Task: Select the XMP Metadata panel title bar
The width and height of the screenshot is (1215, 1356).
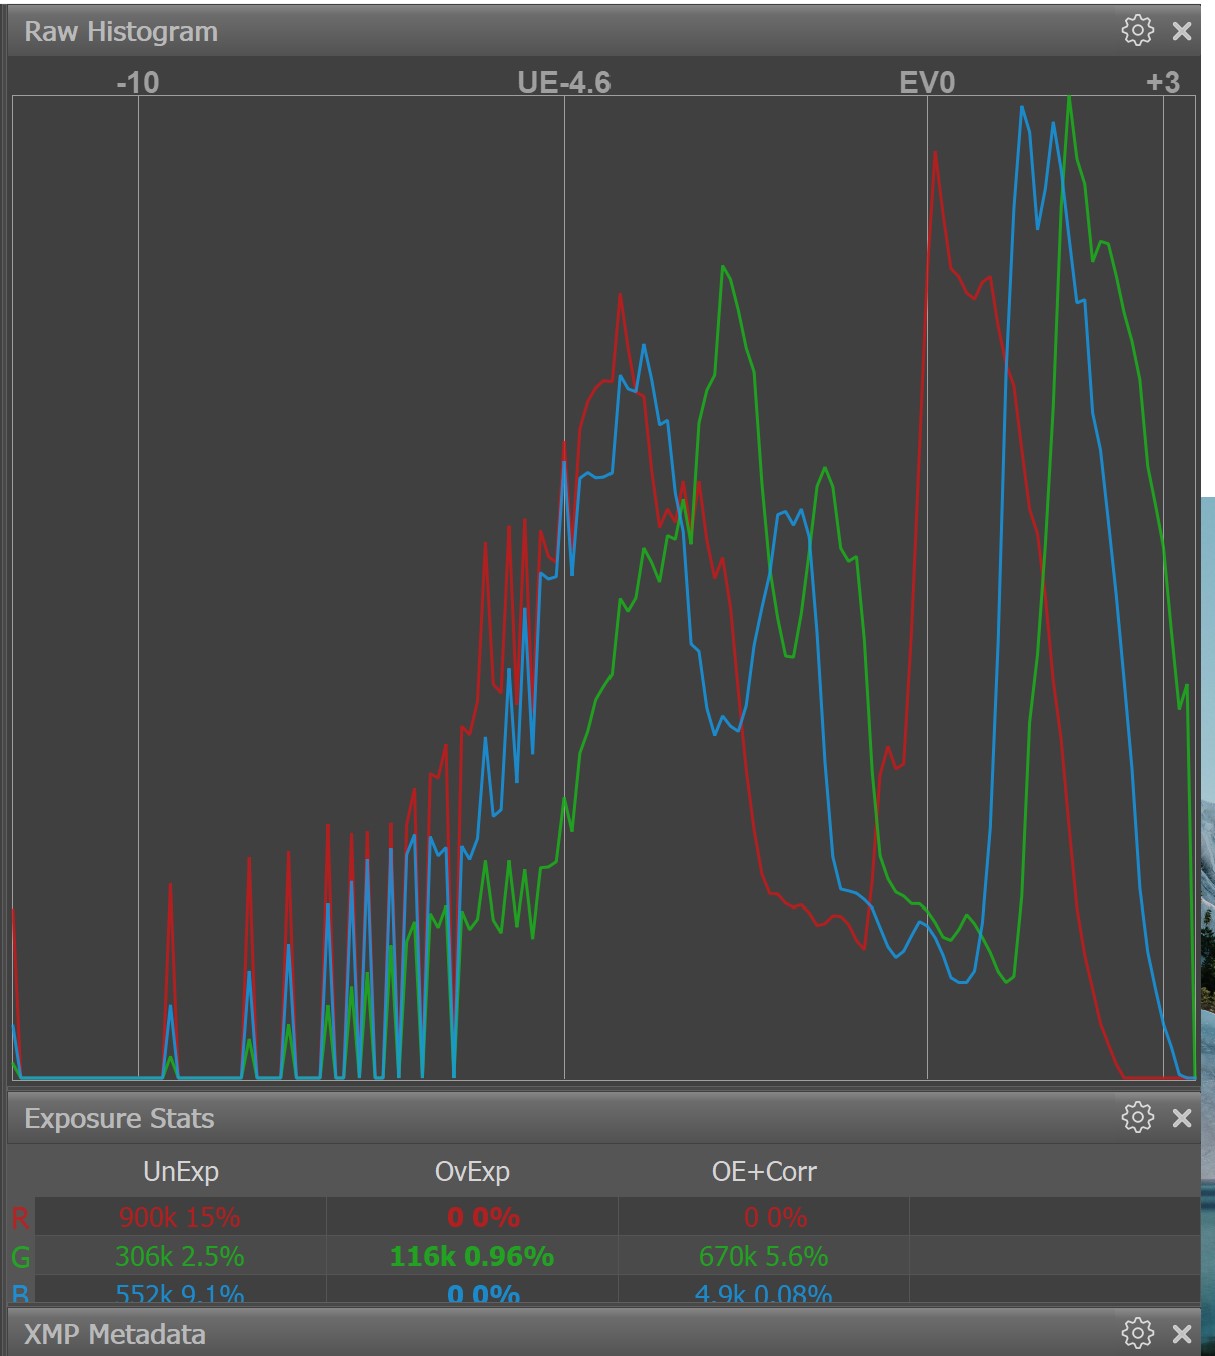Action: coord(115,1334)
